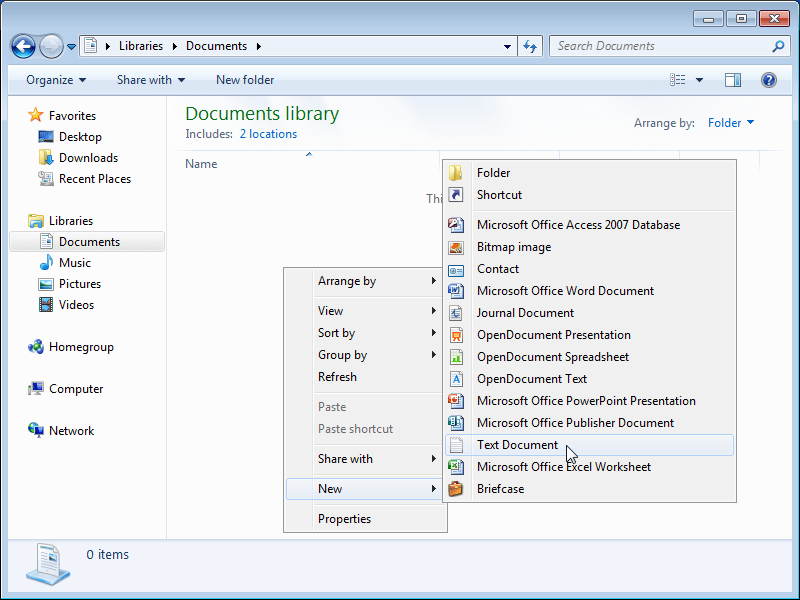Open the address bar history dropdown arrow
This screenshot has width=800, height=600.
click(507, 46)
